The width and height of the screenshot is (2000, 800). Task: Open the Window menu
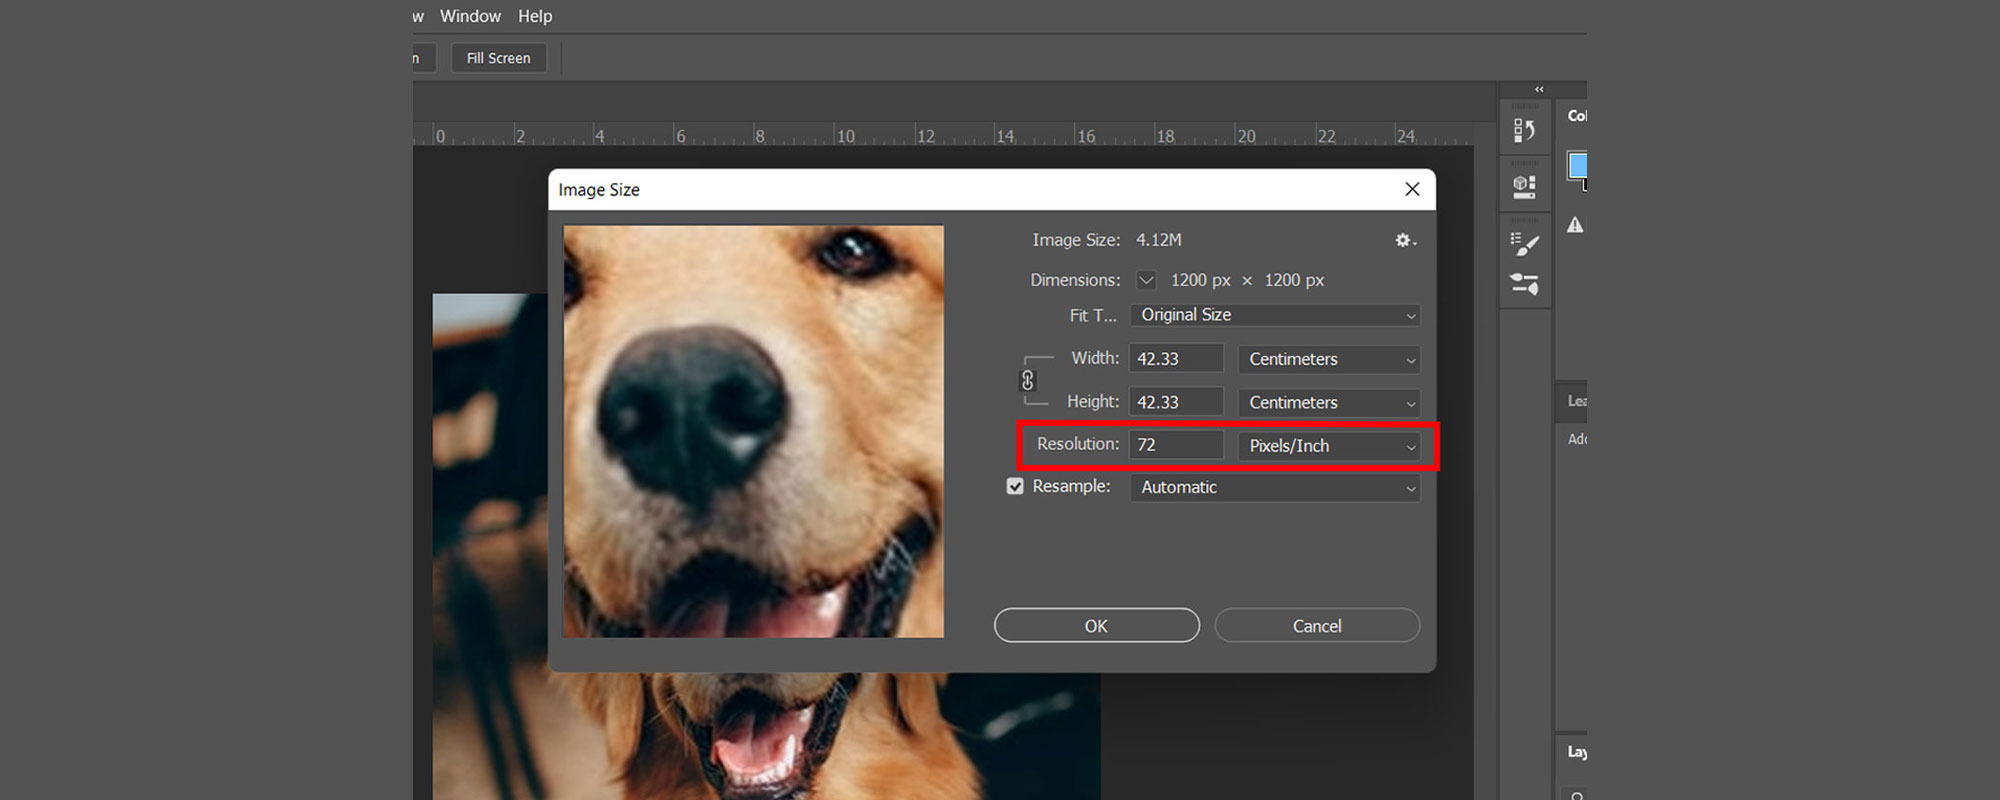pos(470,16)
